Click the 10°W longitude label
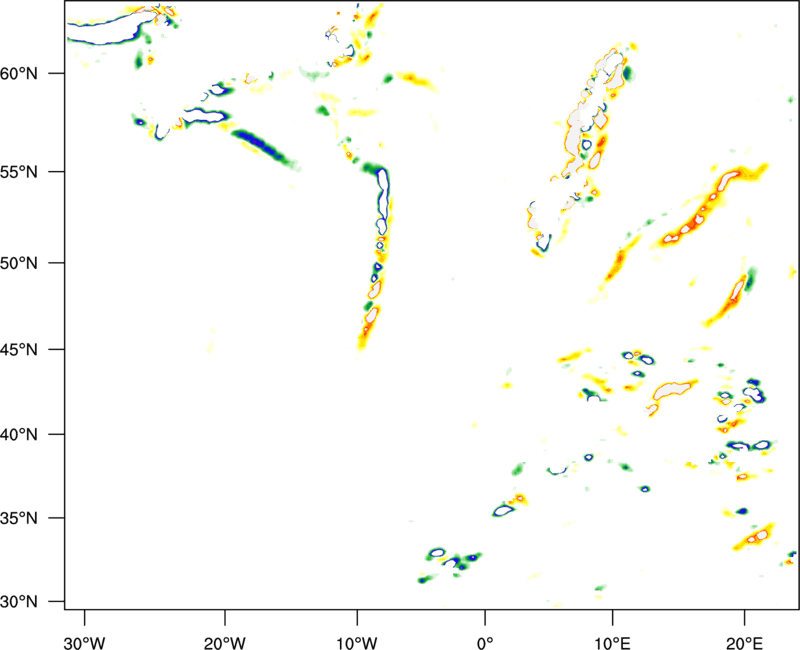This screenshot has width=800, height=650. pyautogui.click(x=356, y=643)
